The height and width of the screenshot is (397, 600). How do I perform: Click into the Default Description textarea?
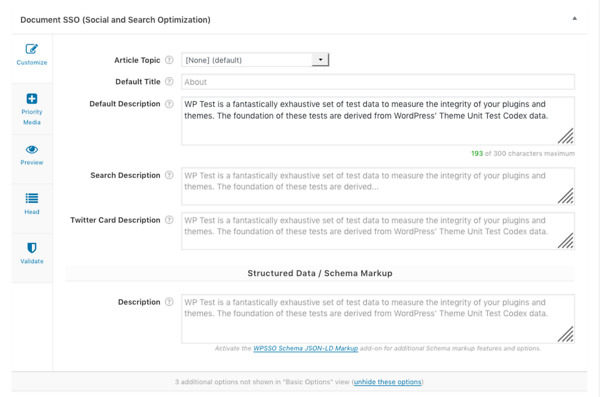[378, 121]
